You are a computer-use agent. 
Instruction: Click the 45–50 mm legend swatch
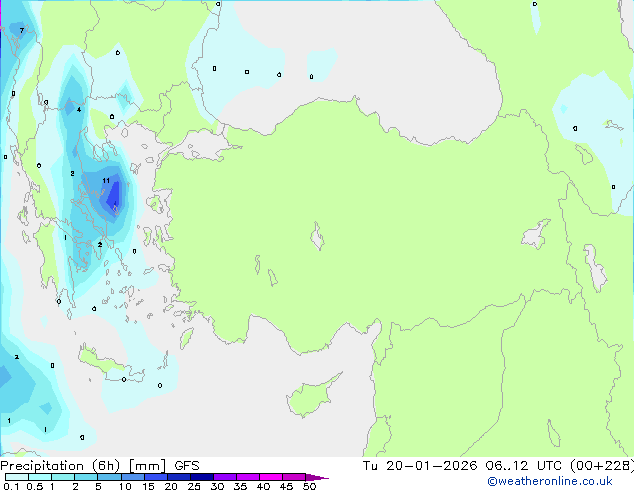click(x=294, y=477)
